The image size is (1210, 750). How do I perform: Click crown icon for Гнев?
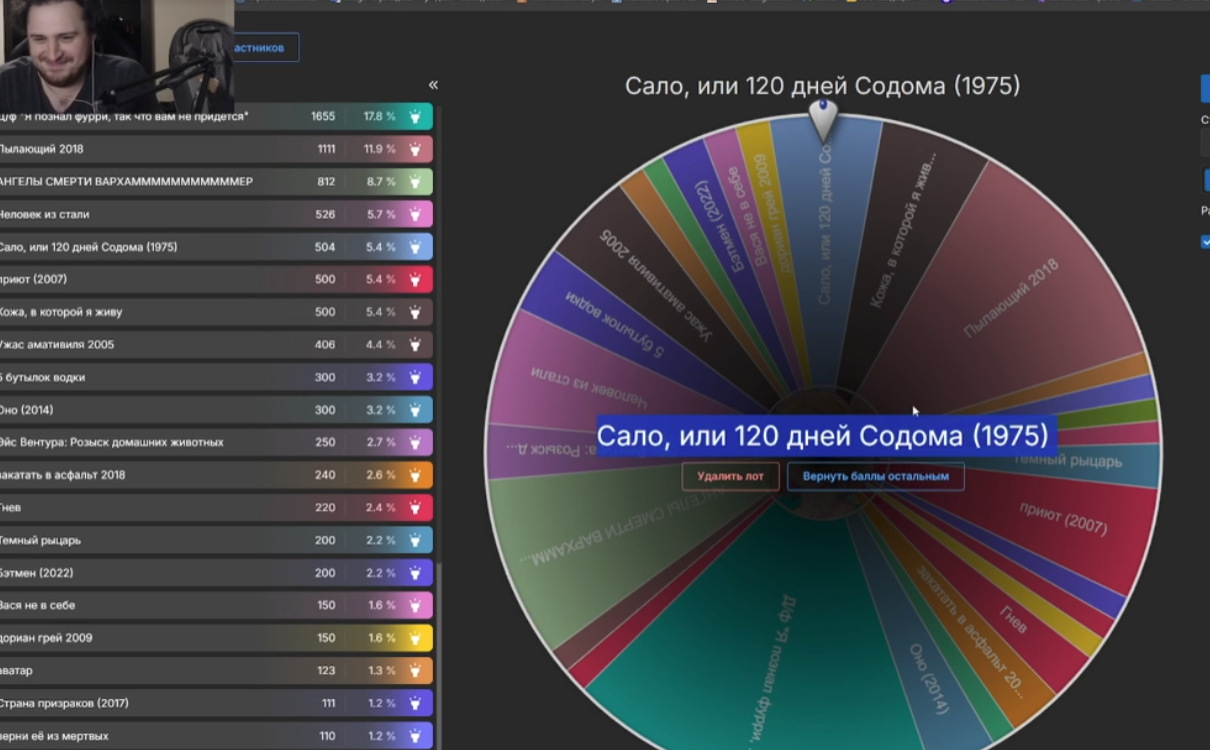[415, 507]
